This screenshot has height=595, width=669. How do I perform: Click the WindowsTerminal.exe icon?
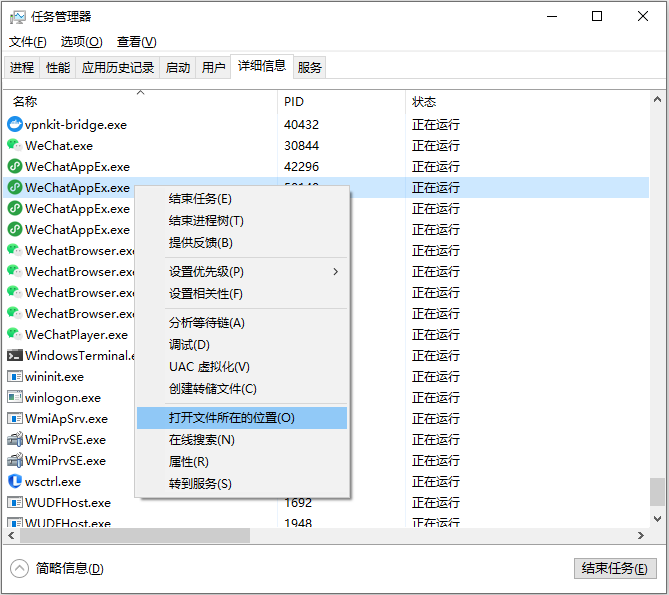point(15,355)
